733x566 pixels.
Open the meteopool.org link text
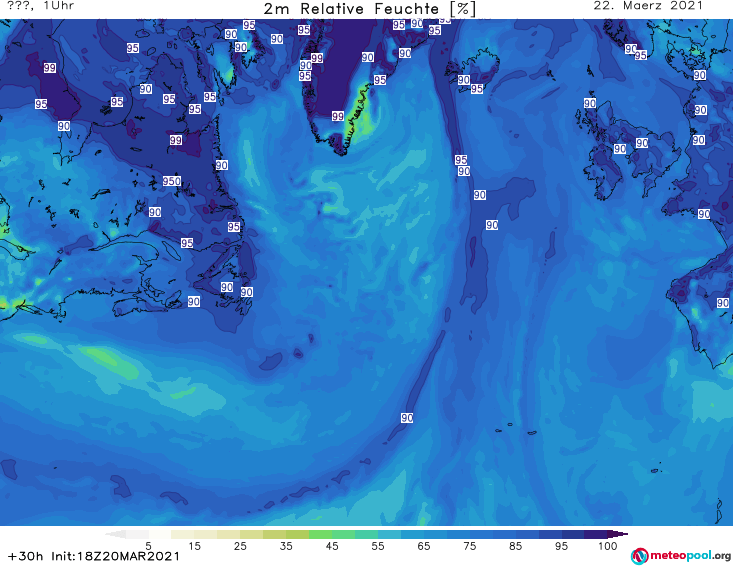[x=690, y=556]
